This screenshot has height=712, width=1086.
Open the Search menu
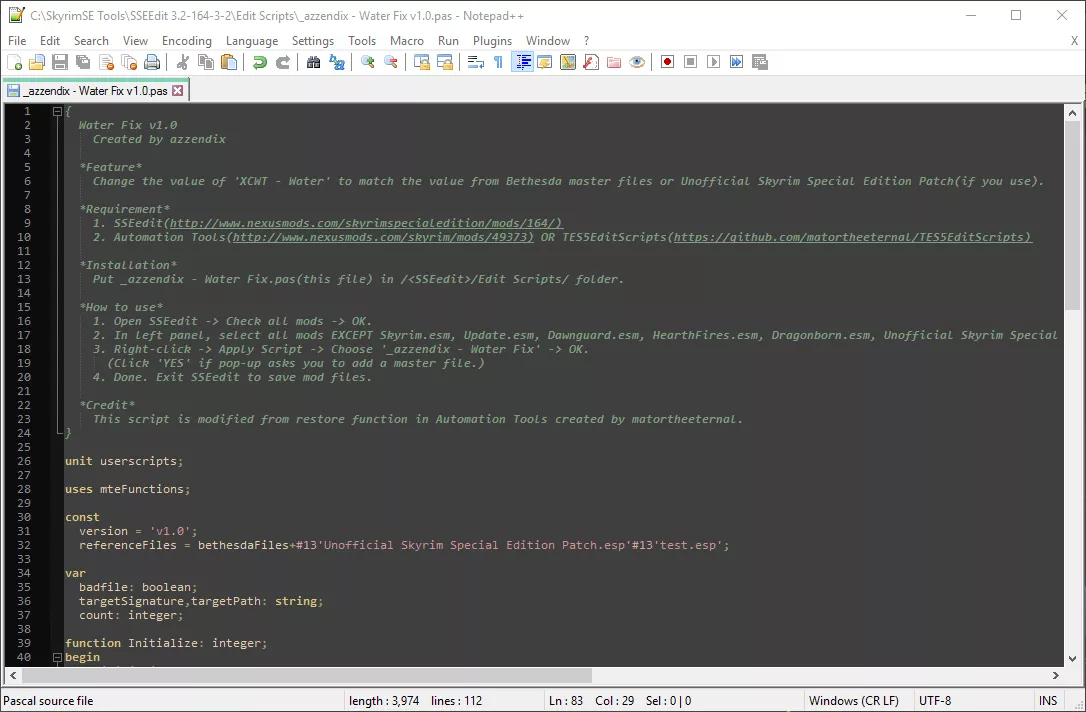pos(91,41)
